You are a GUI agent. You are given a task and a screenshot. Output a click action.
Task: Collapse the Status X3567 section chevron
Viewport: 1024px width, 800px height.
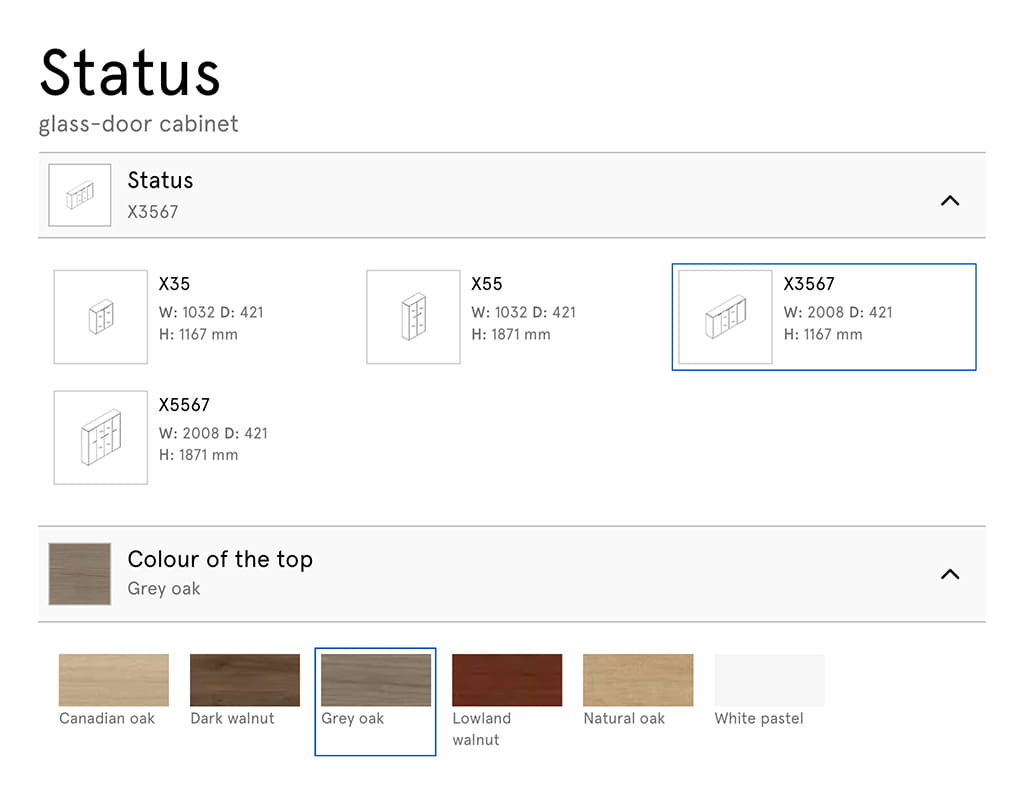pos(950,200)
